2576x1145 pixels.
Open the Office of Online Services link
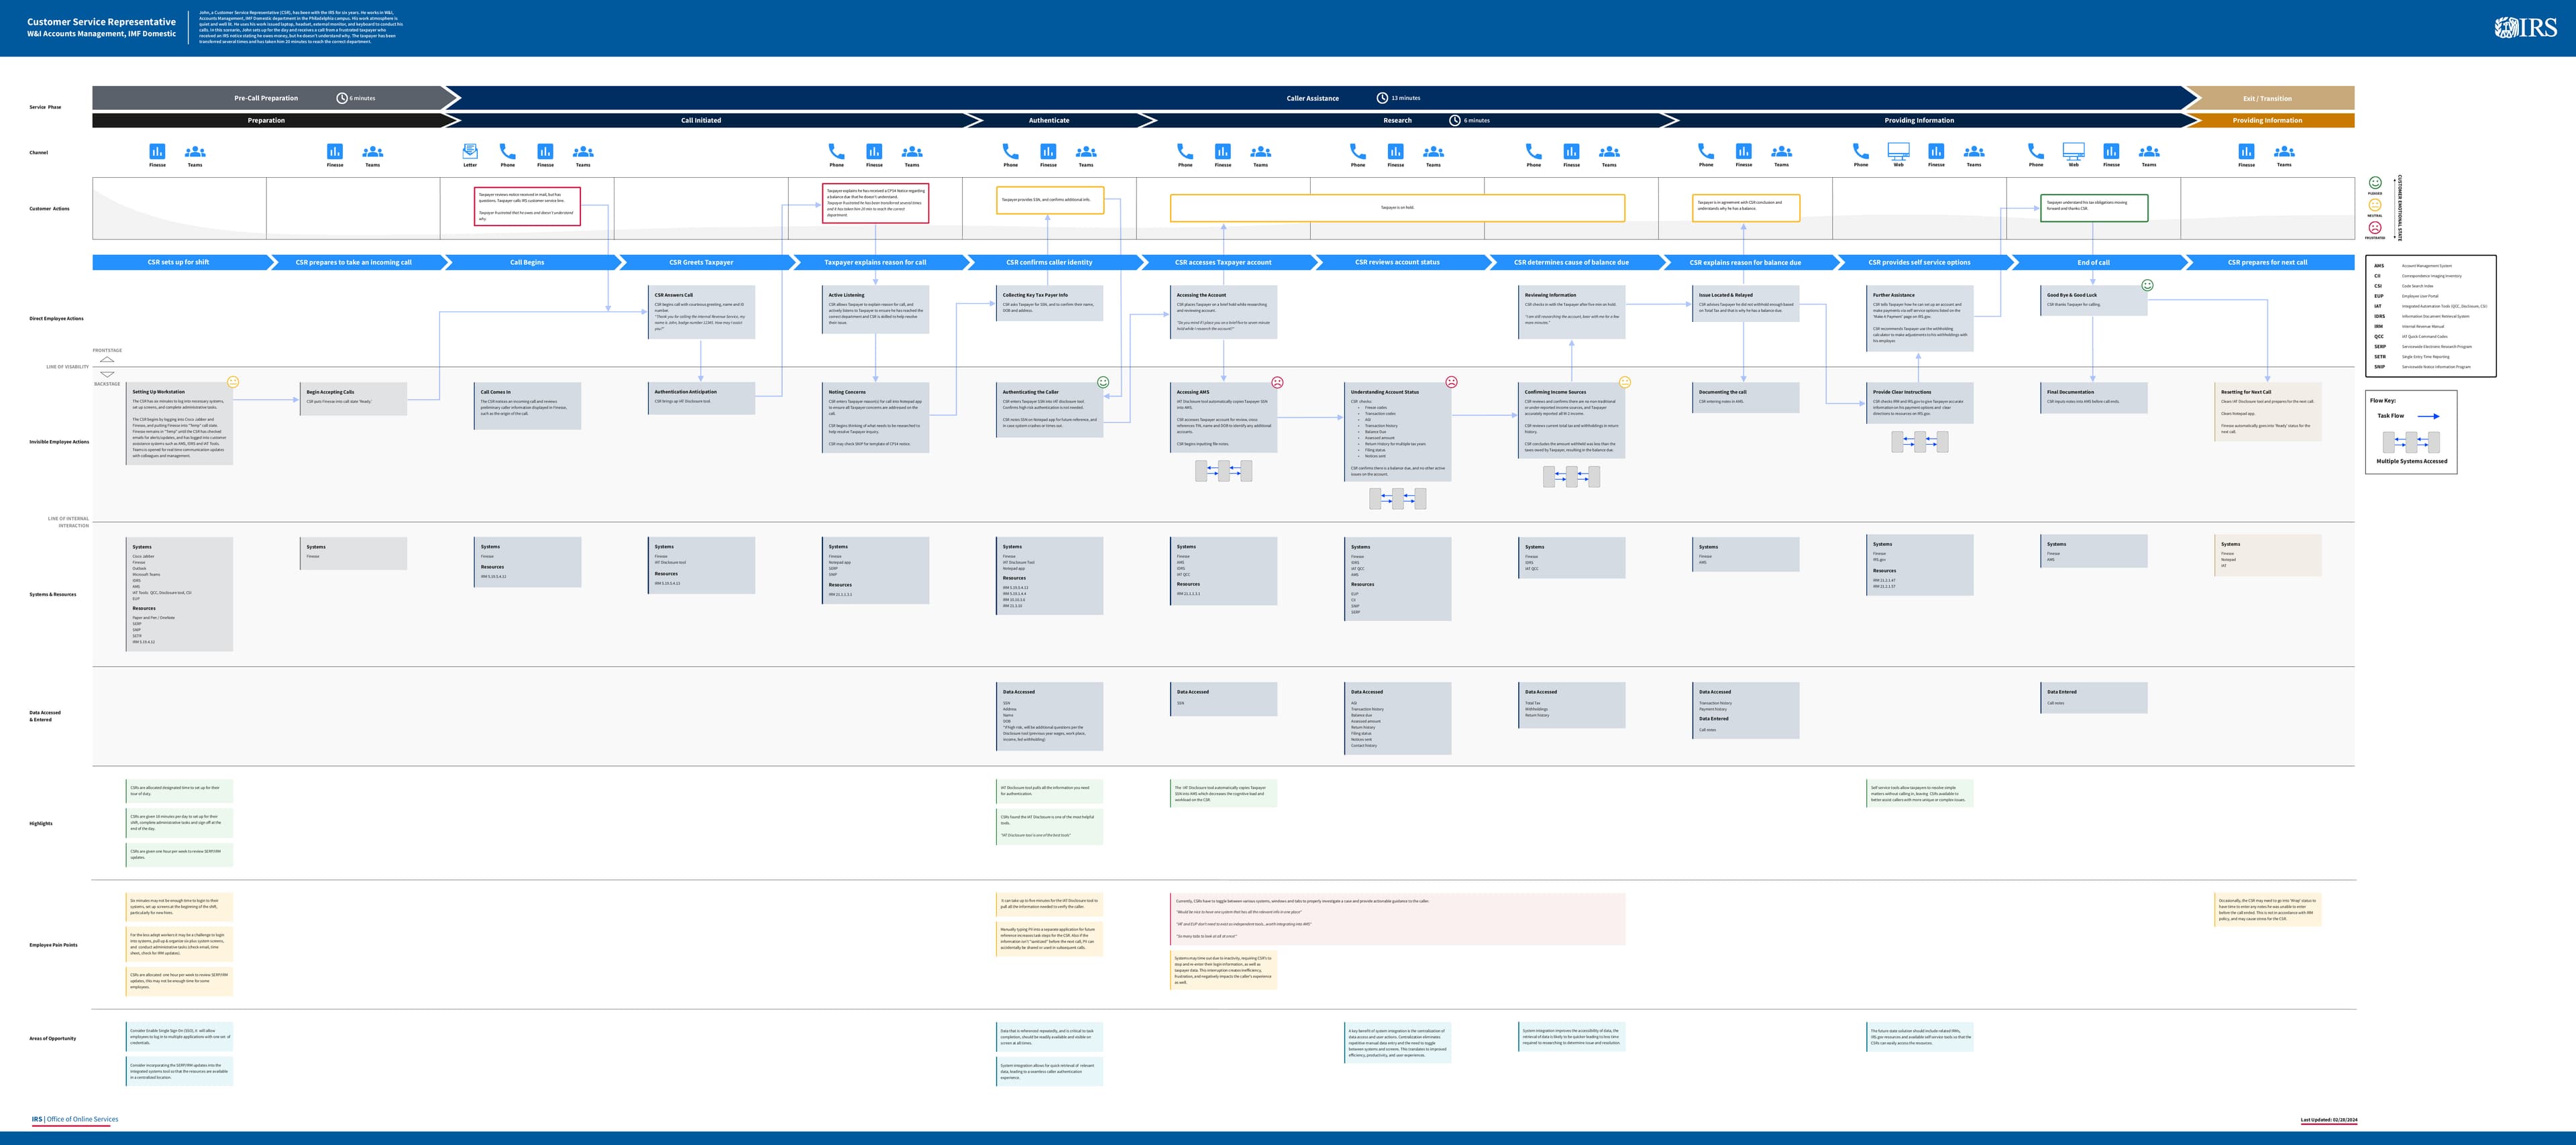point(75,1119)
